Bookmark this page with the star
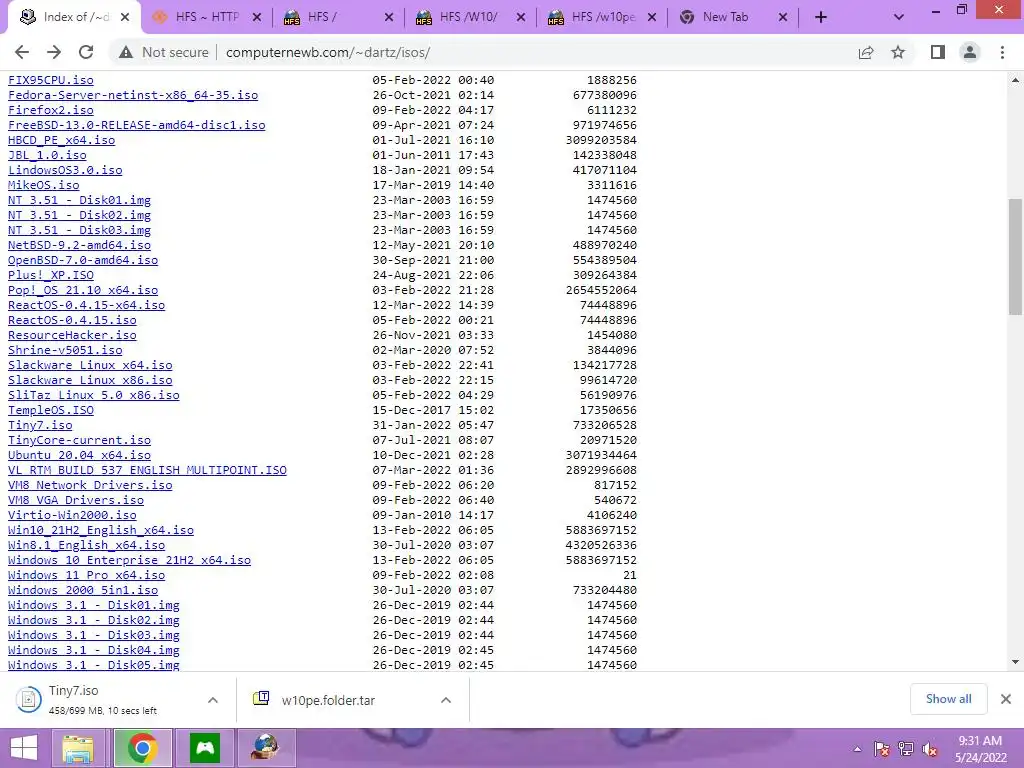The width and height of the screenshot is (1024, 768). click(x=898, y=52)
